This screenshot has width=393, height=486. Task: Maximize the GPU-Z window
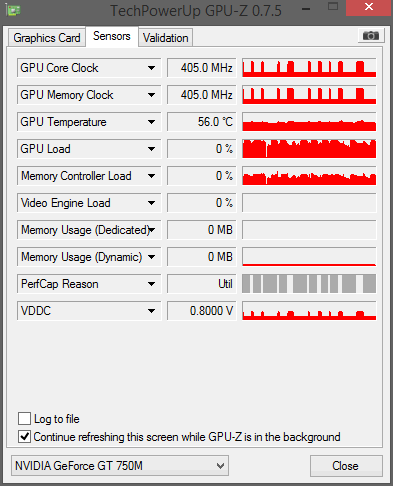pyautogui.click(x=333, y=7)
